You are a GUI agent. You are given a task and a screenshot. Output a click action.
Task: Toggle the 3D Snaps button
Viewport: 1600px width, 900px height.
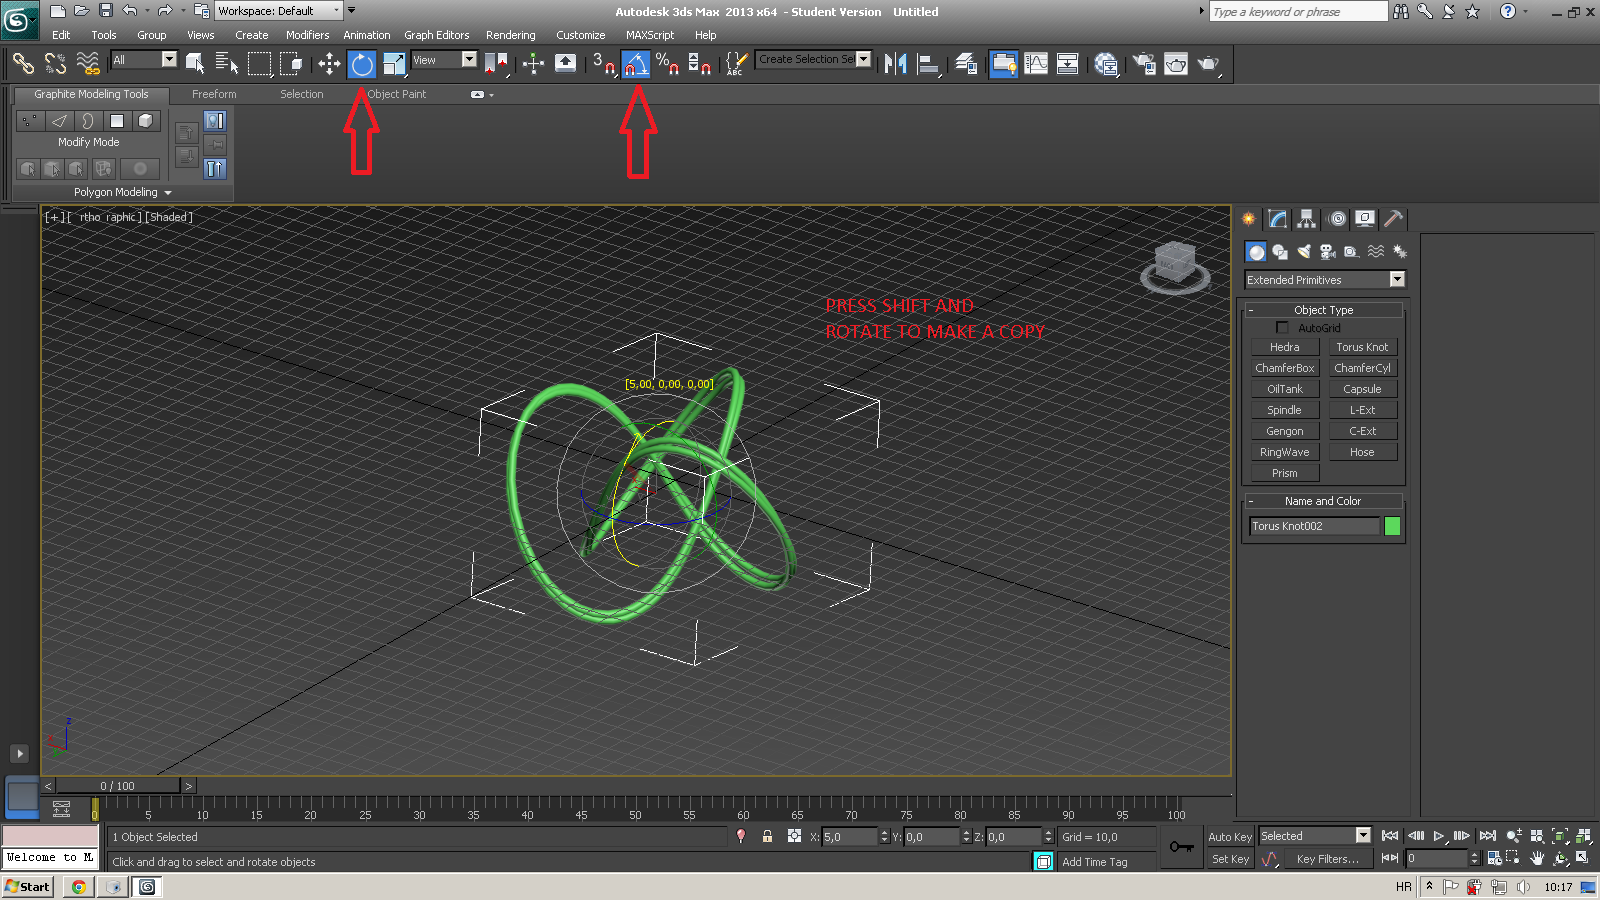[x=603, y=64]
